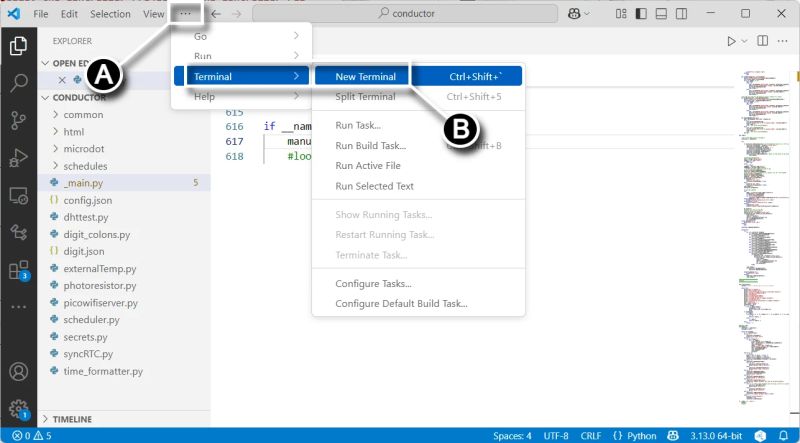Open Customize Layout icon
800x443 pixels.
point(620,14)
